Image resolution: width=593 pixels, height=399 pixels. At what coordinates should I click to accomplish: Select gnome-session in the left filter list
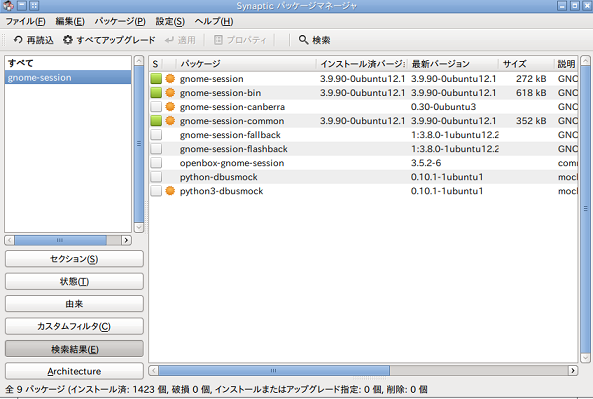click(x=68, y=78)
